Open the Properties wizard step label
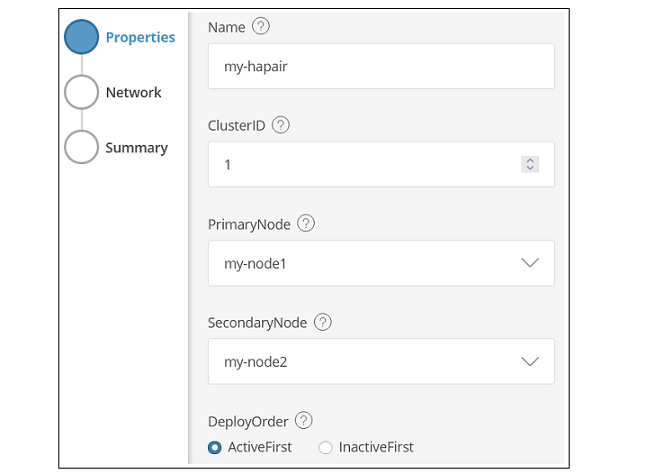 (140, 38)
